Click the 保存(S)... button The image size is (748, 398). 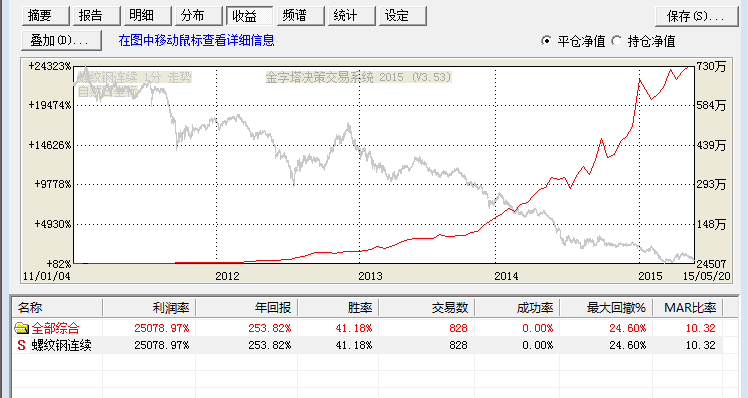pyautogui.click(x=696, y=16)
